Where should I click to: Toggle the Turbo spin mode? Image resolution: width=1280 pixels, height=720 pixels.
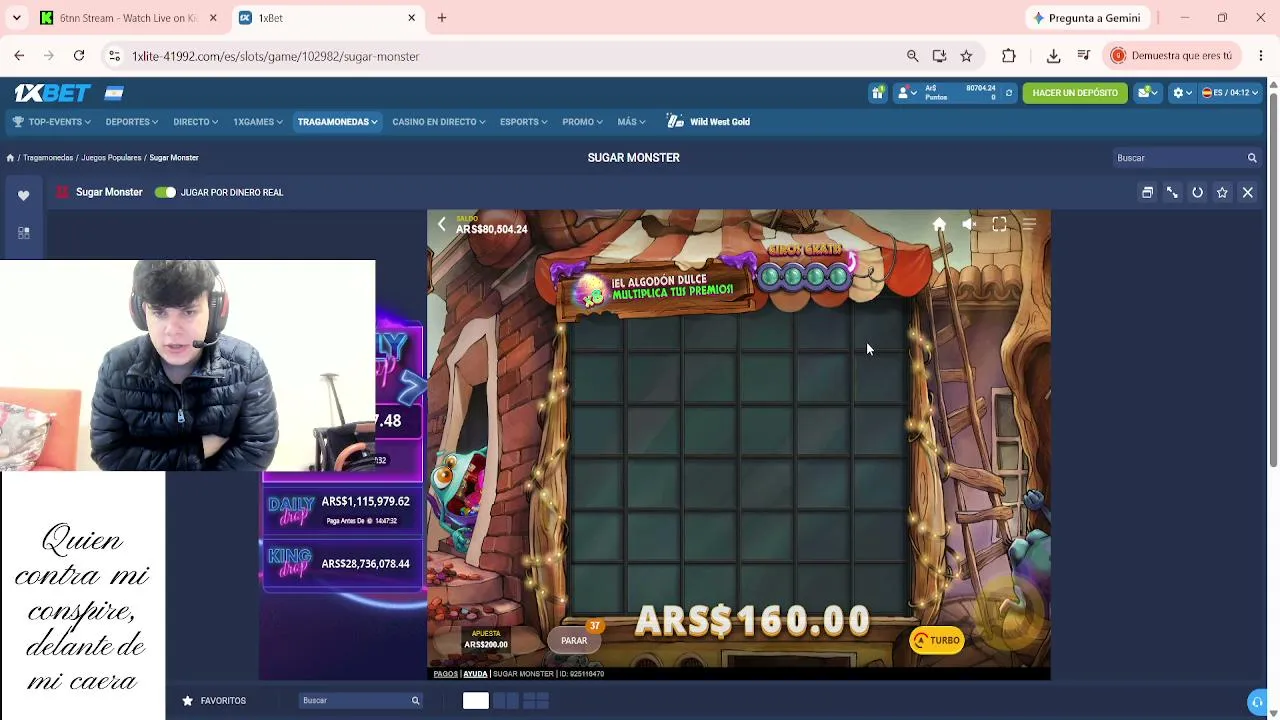[x=937, y=641]
